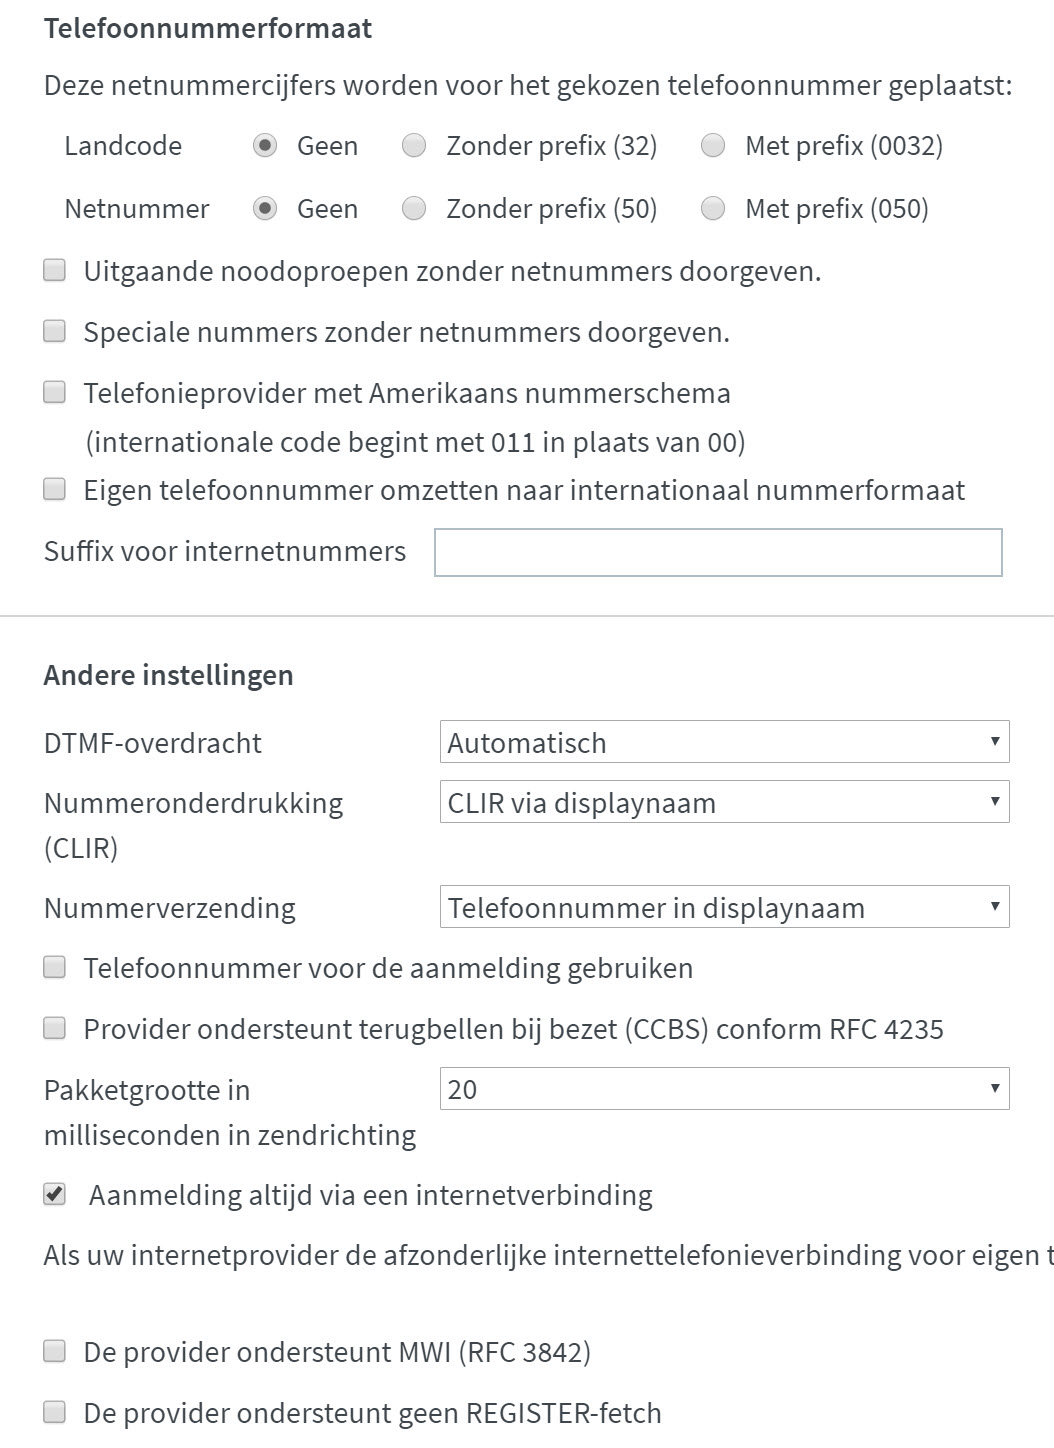Screen dimensions: 1054x1448
Task: Enable Amerikaans nummerschema provider checkbox
Action: [x=55, y=392]
